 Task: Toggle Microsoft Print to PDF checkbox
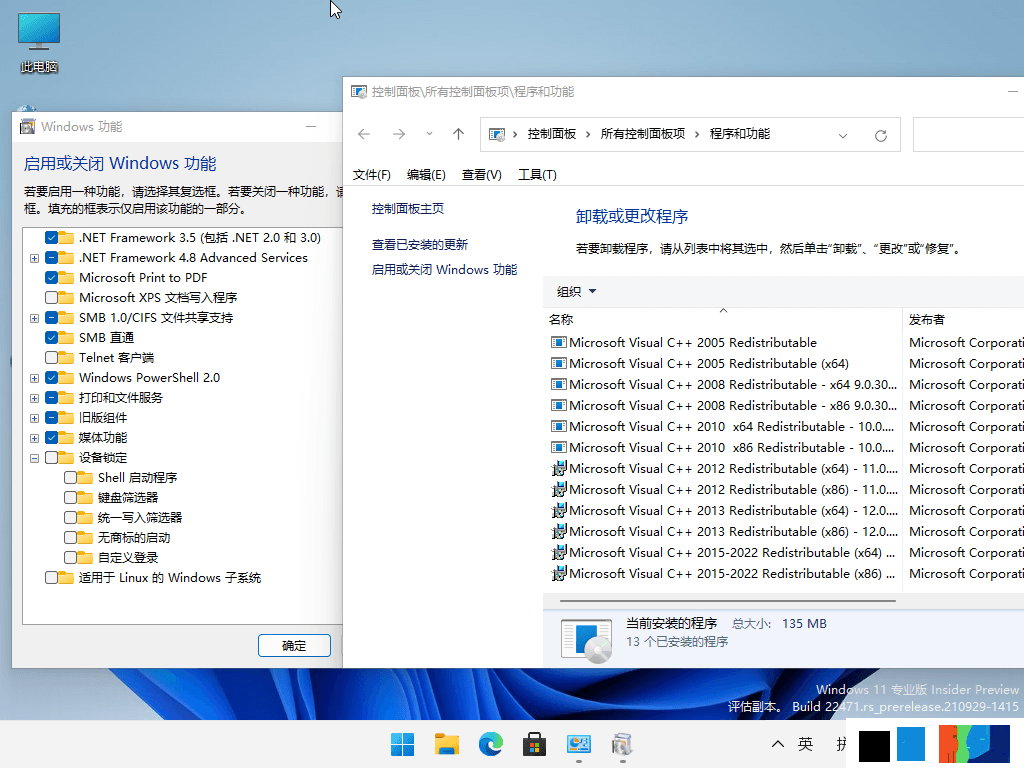point(52,278)
